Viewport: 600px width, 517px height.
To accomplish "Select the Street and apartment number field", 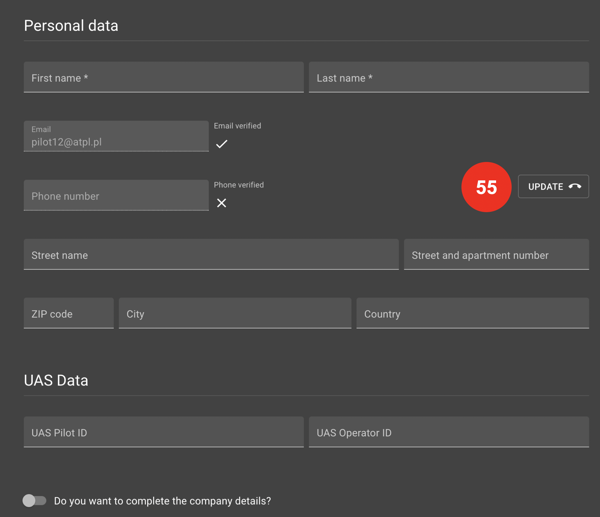I will [496, 255].
